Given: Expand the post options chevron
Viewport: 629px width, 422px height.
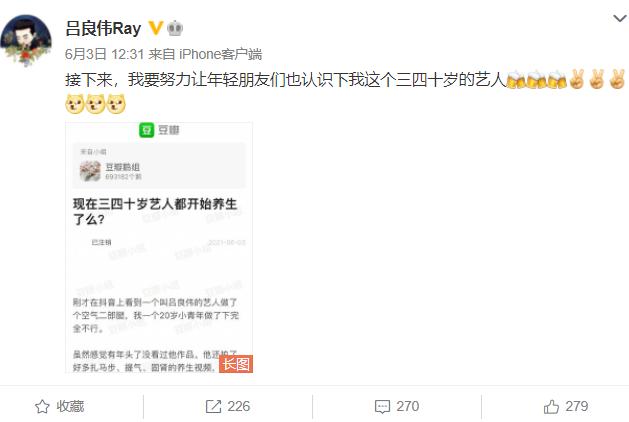Looking at the screenshot, I should click(620, 18).
